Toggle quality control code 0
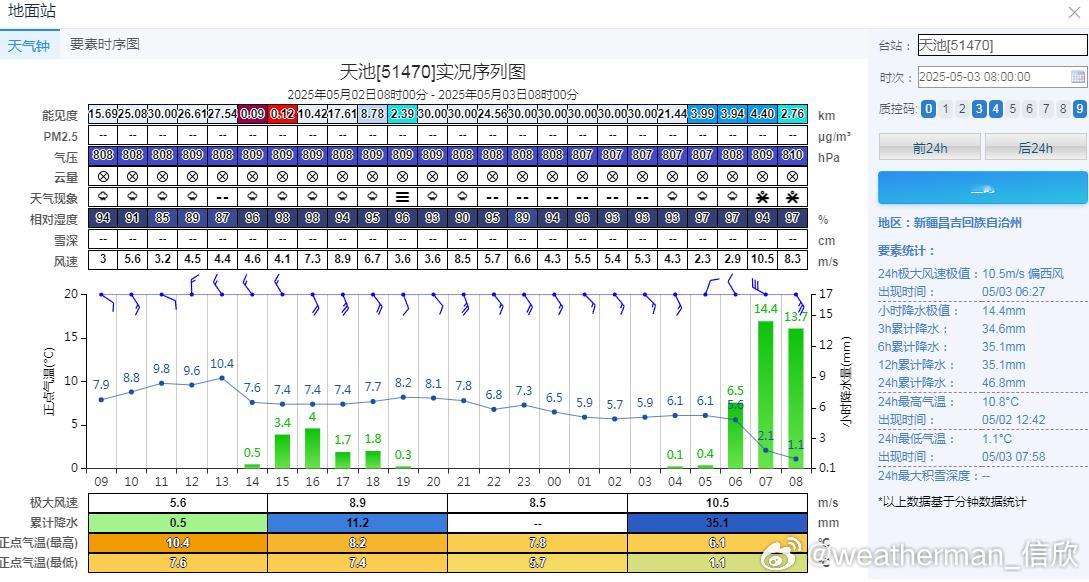The width and height of the screenshot is (1089, 582). click(x=928, y=108)
